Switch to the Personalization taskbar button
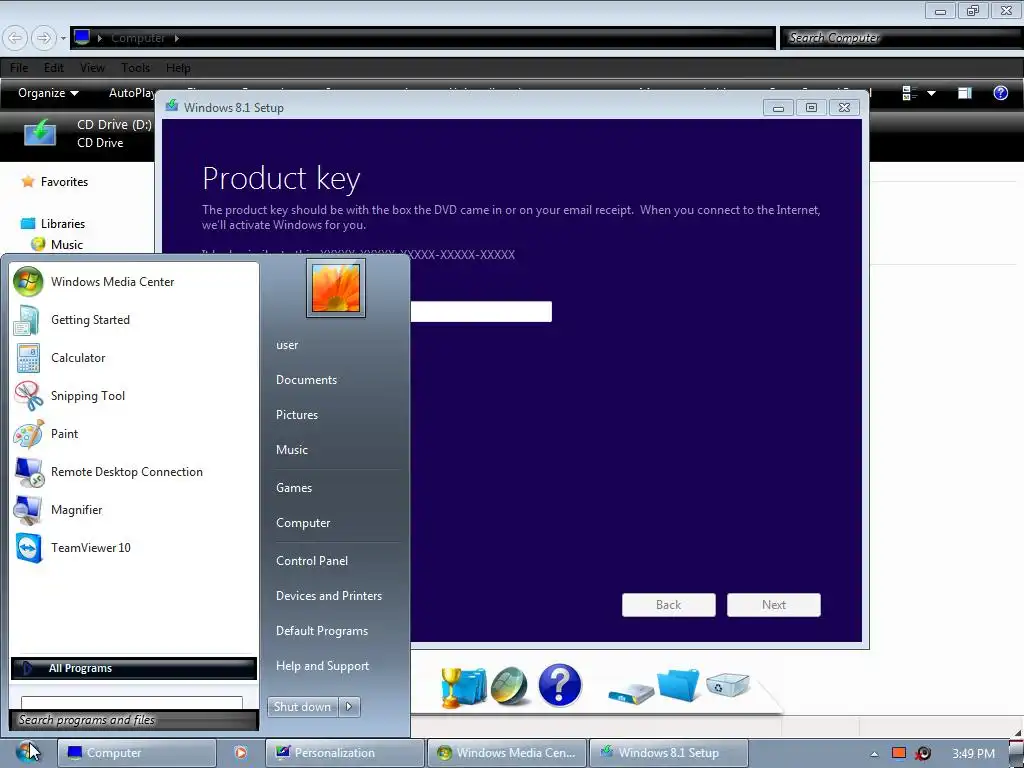The width and height of the screenshot is (1024, 768). click(x=345, y=753)
